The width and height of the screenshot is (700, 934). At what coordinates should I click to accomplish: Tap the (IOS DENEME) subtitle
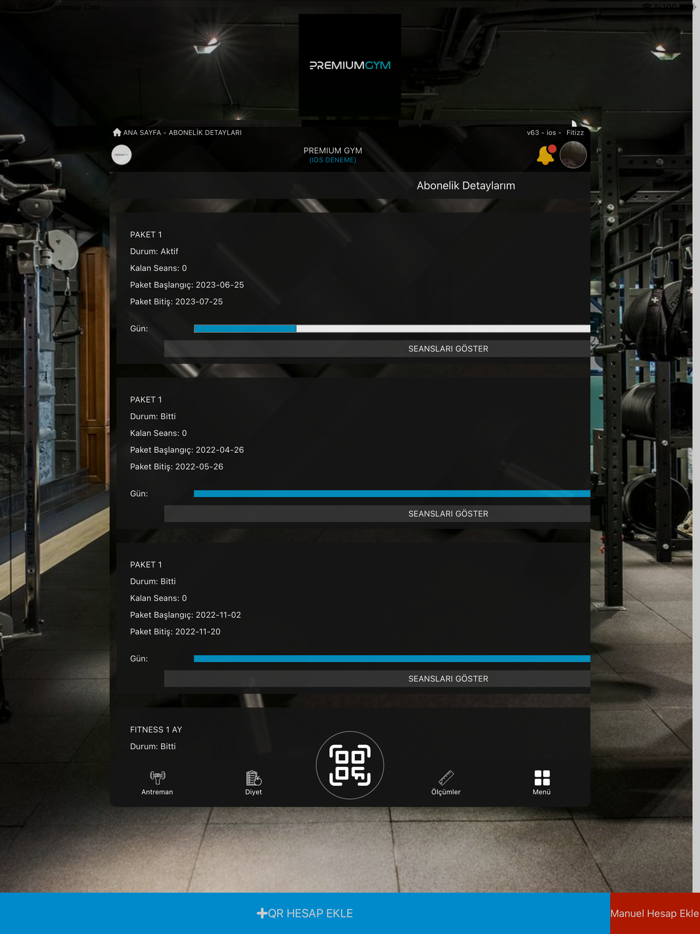(x=332, y=160)
